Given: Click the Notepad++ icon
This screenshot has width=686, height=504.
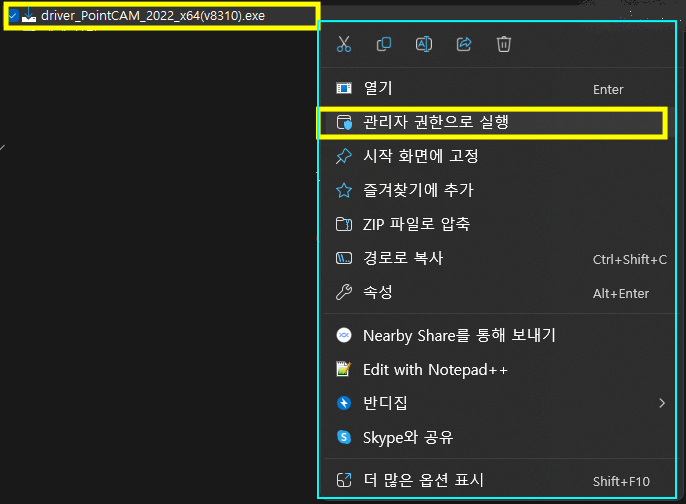Looking at the screenshot, I should 344,369.
